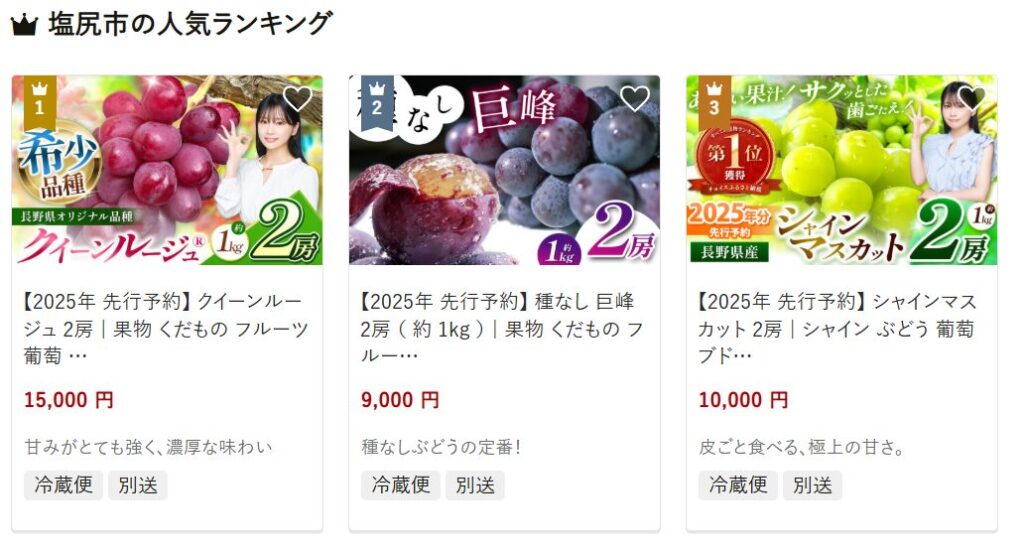This screenshot has width=1024, height=552.
Task: Click the 15,000 円 price
Action: click(x=69, y=400)
